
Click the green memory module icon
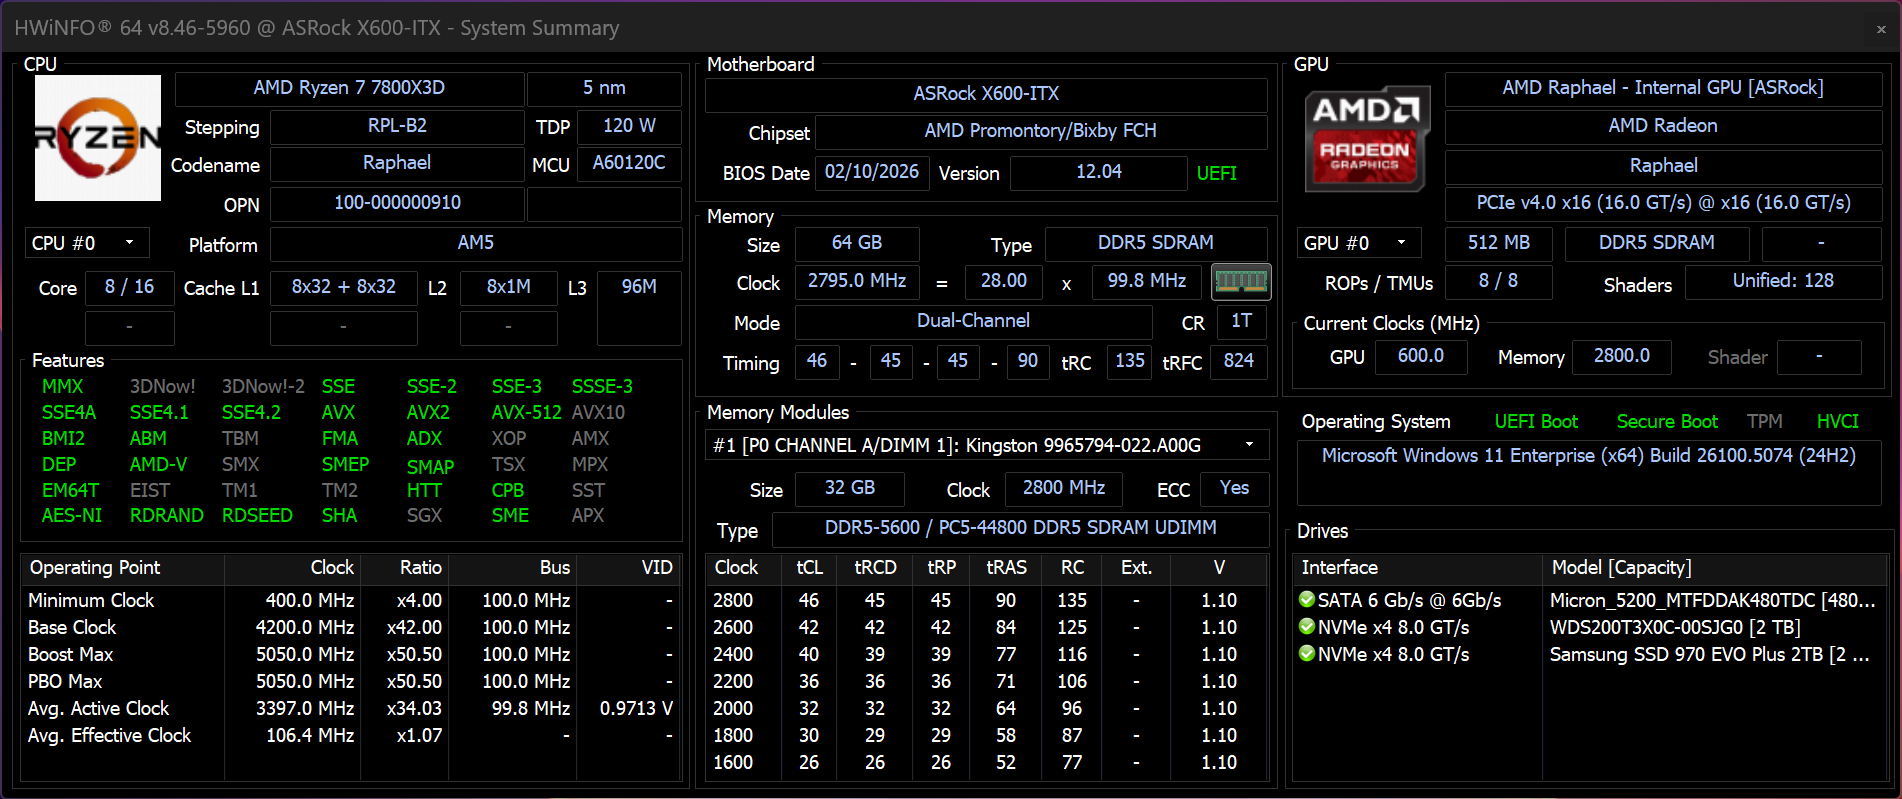(1240, 282)
